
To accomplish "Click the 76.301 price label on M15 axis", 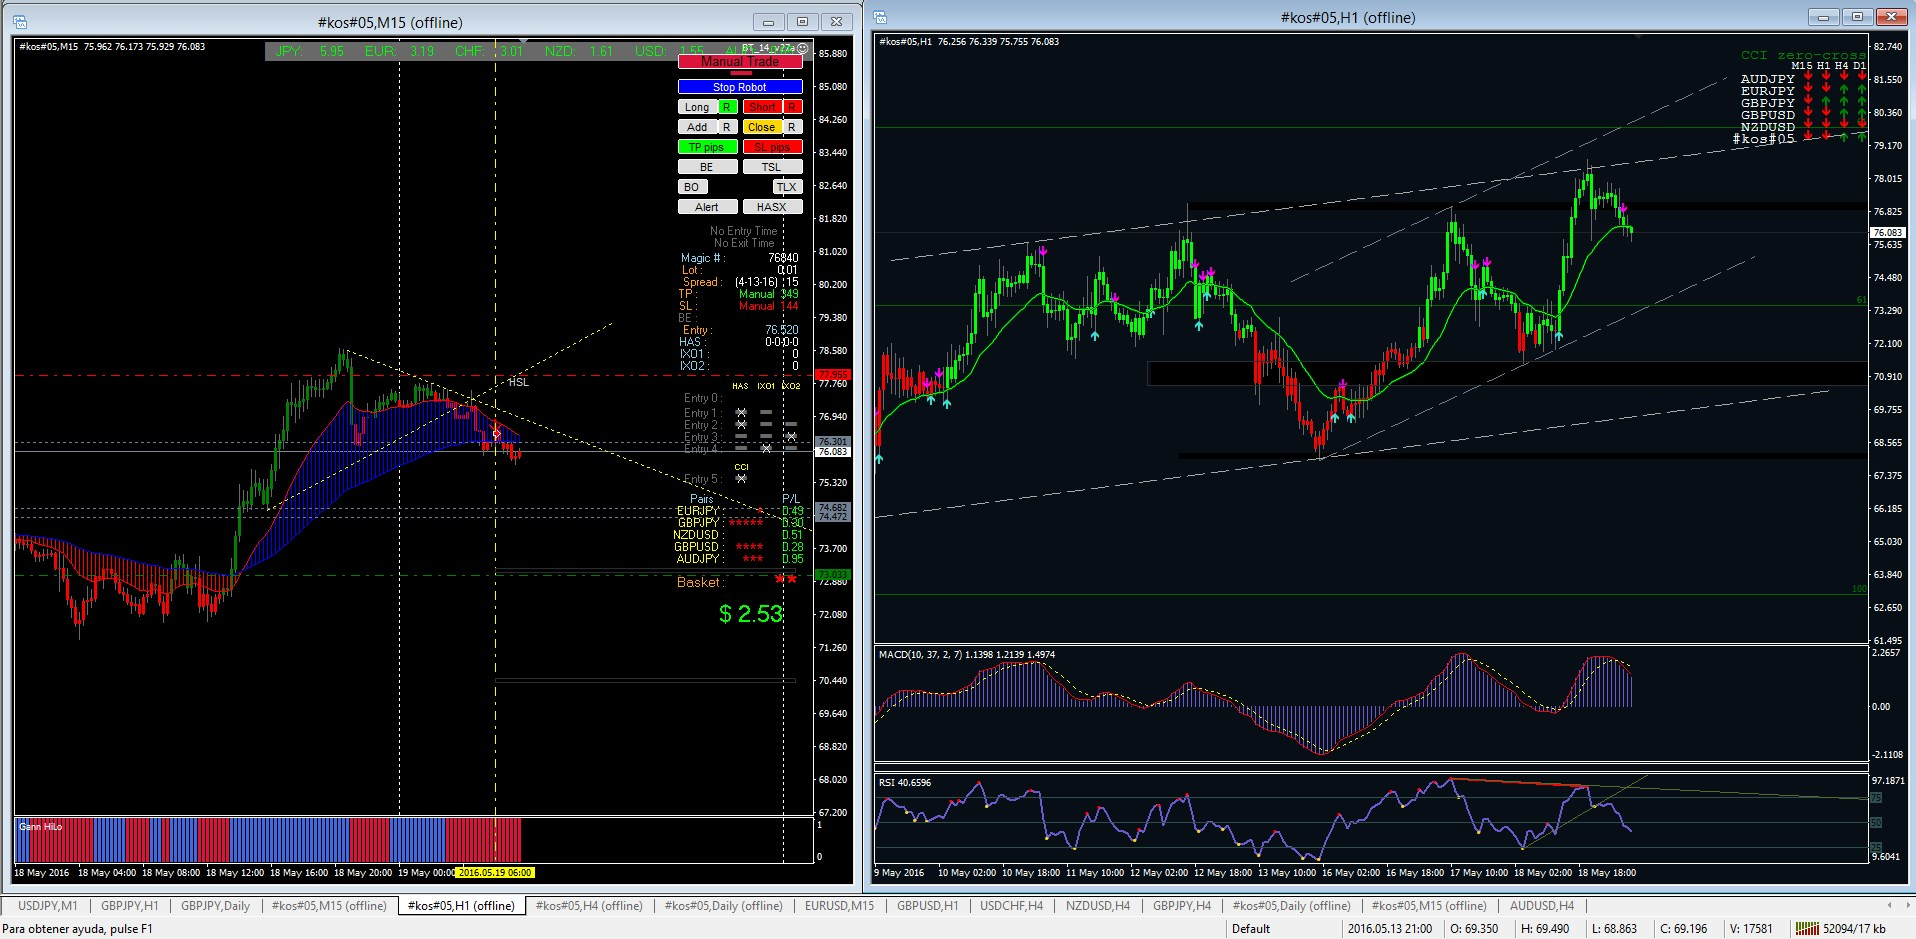I will [833, 441].
